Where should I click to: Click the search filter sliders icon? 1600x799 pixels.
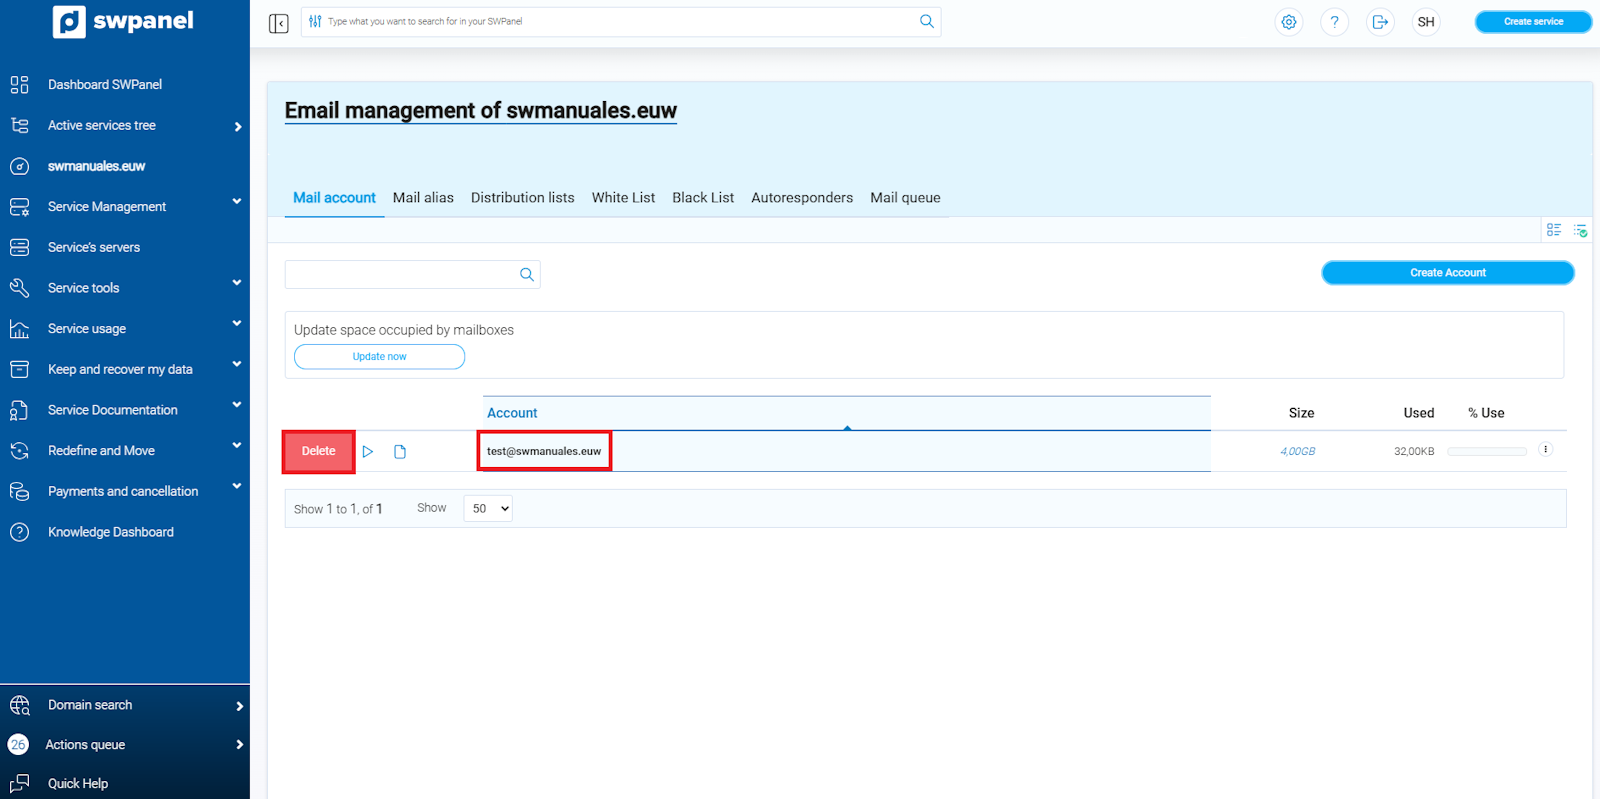click(x=316, y=22)
